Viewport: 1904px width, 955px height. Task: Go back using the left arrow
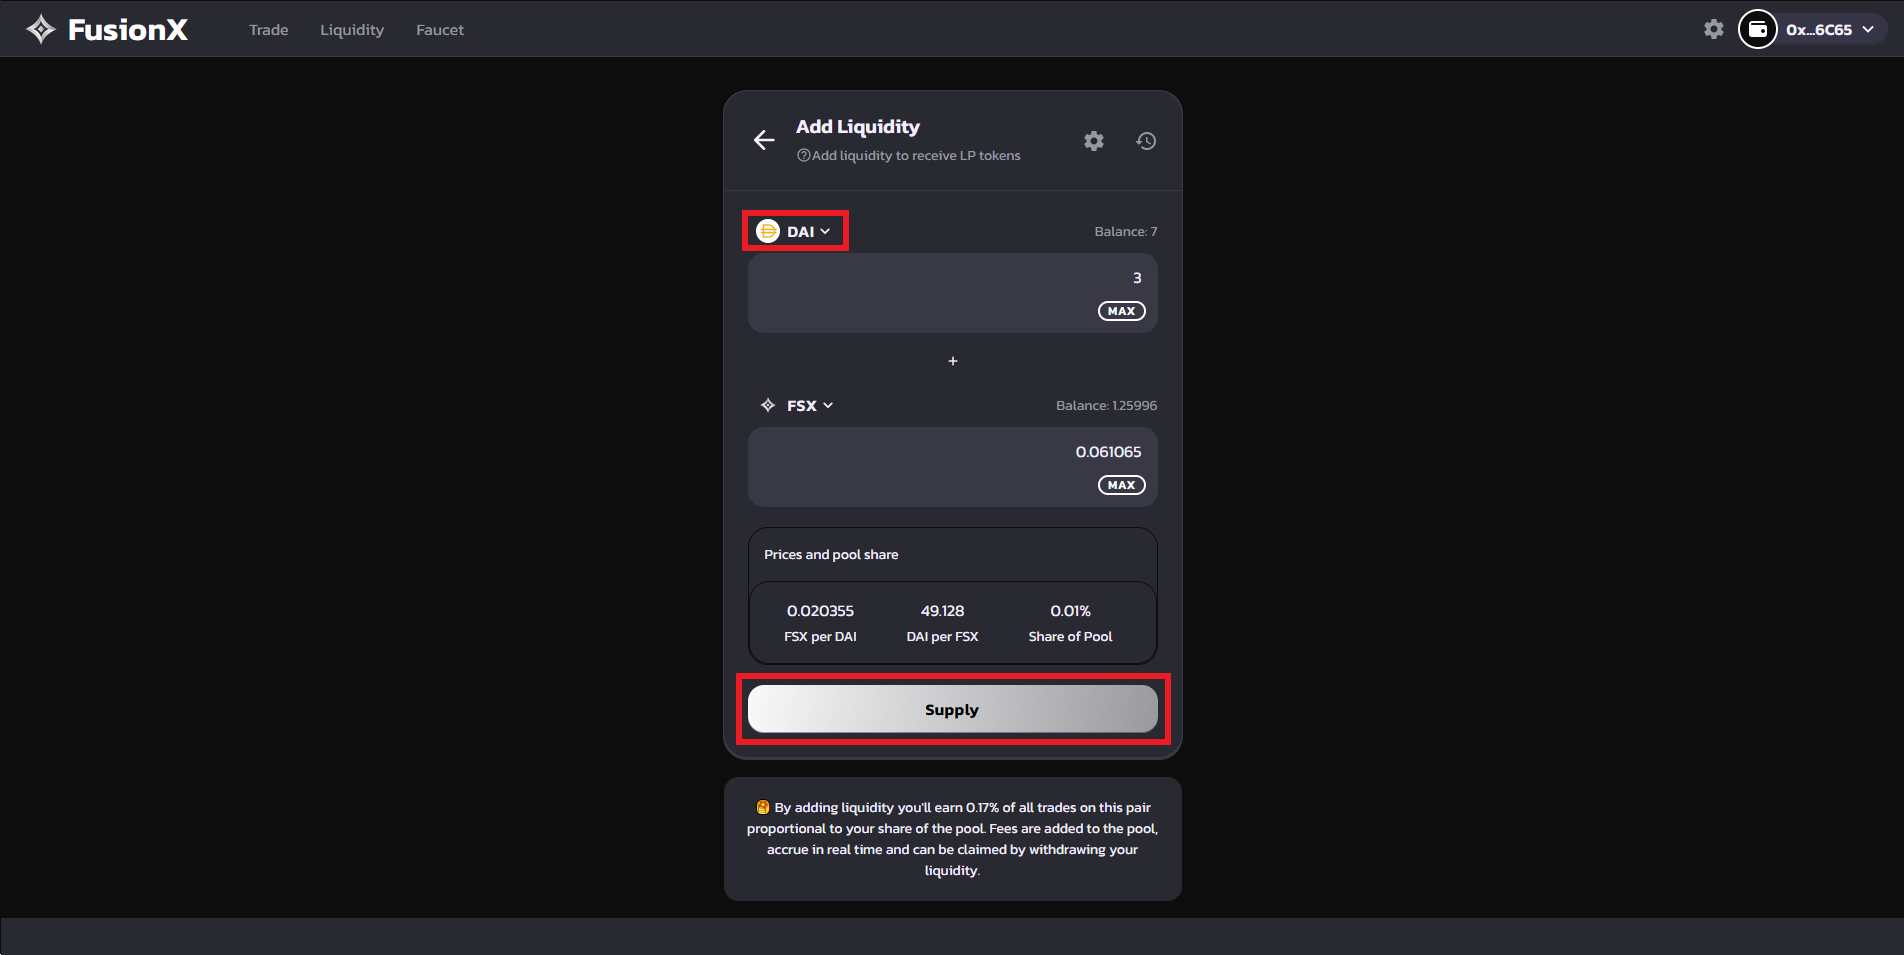pos(764,141)
